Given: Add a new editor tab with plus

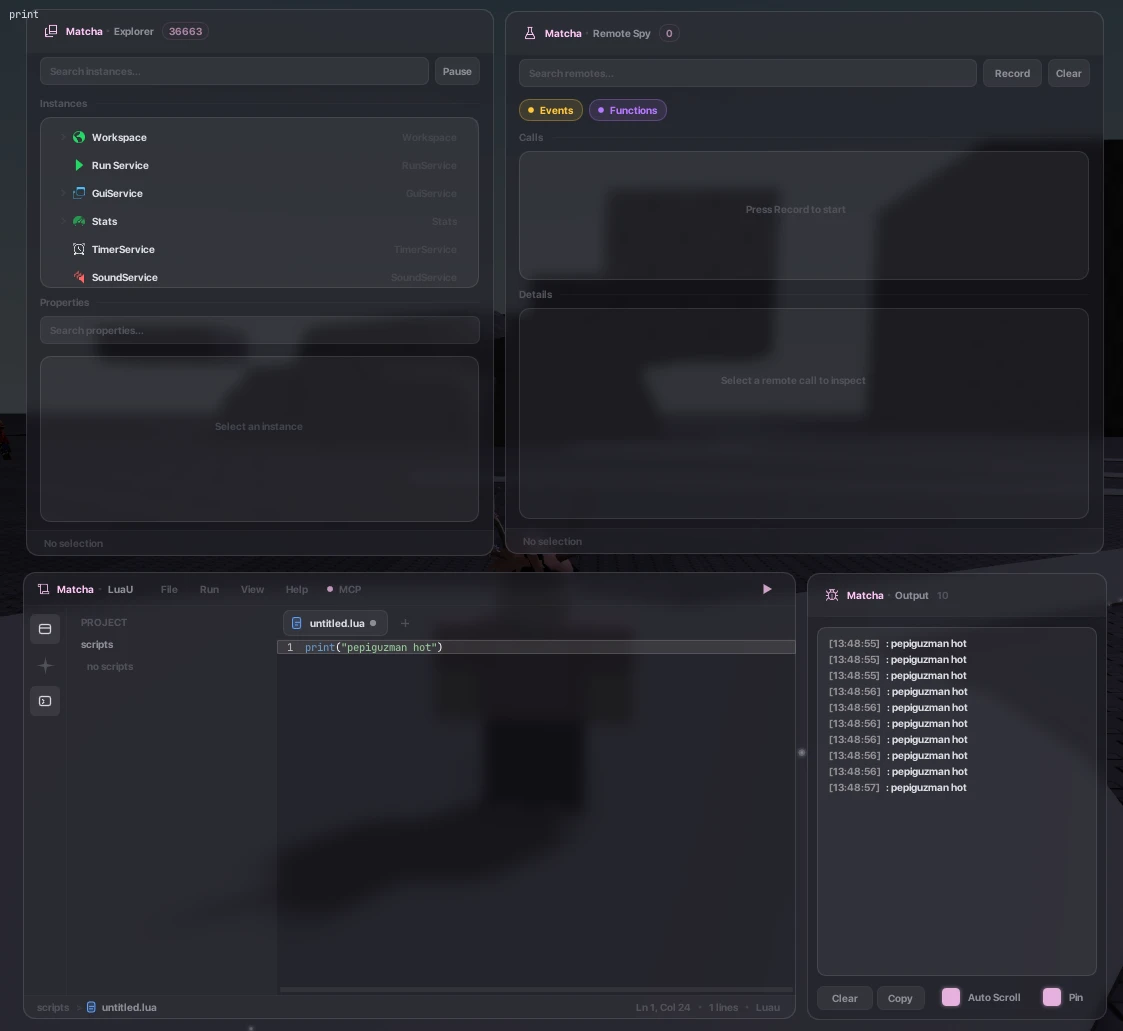Looking at the screenshot, I should point(405,624).
